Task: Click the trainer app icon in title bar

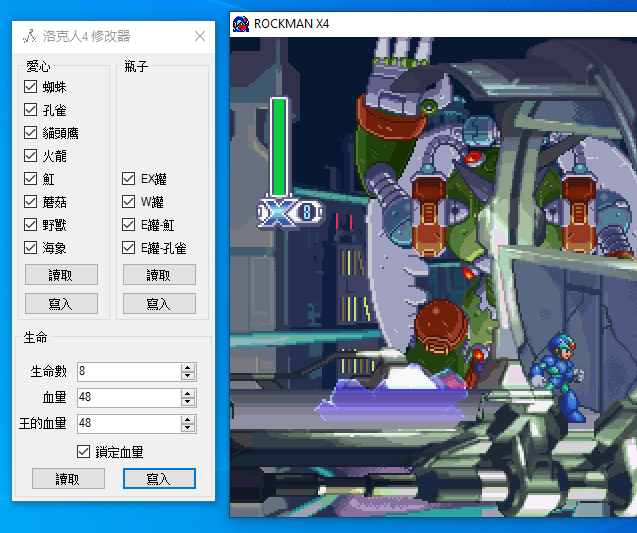Action: (x=30, y=36)
